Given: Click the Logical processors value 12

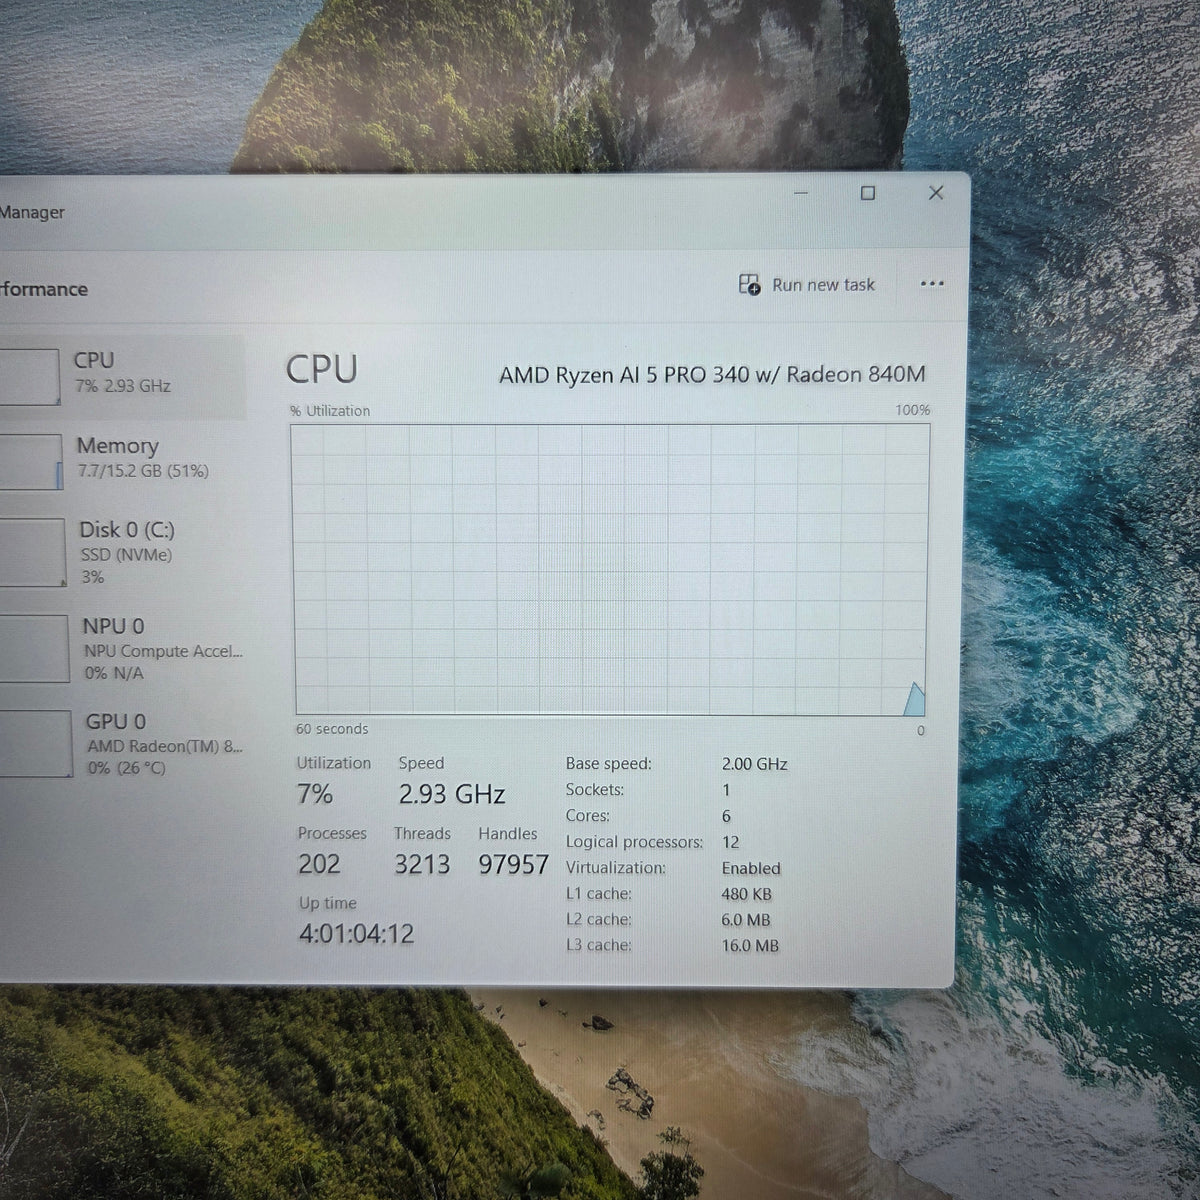Looking at the screenshot, I should pyautogui.click(x=730, y=842).
